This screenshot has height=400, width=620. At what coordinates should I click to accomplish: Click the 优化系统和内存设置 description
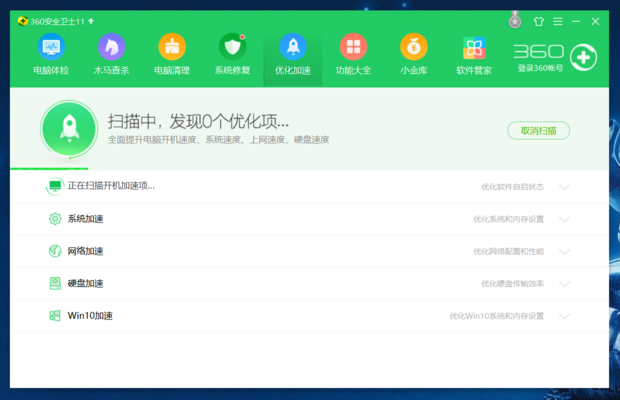point(509,219)
